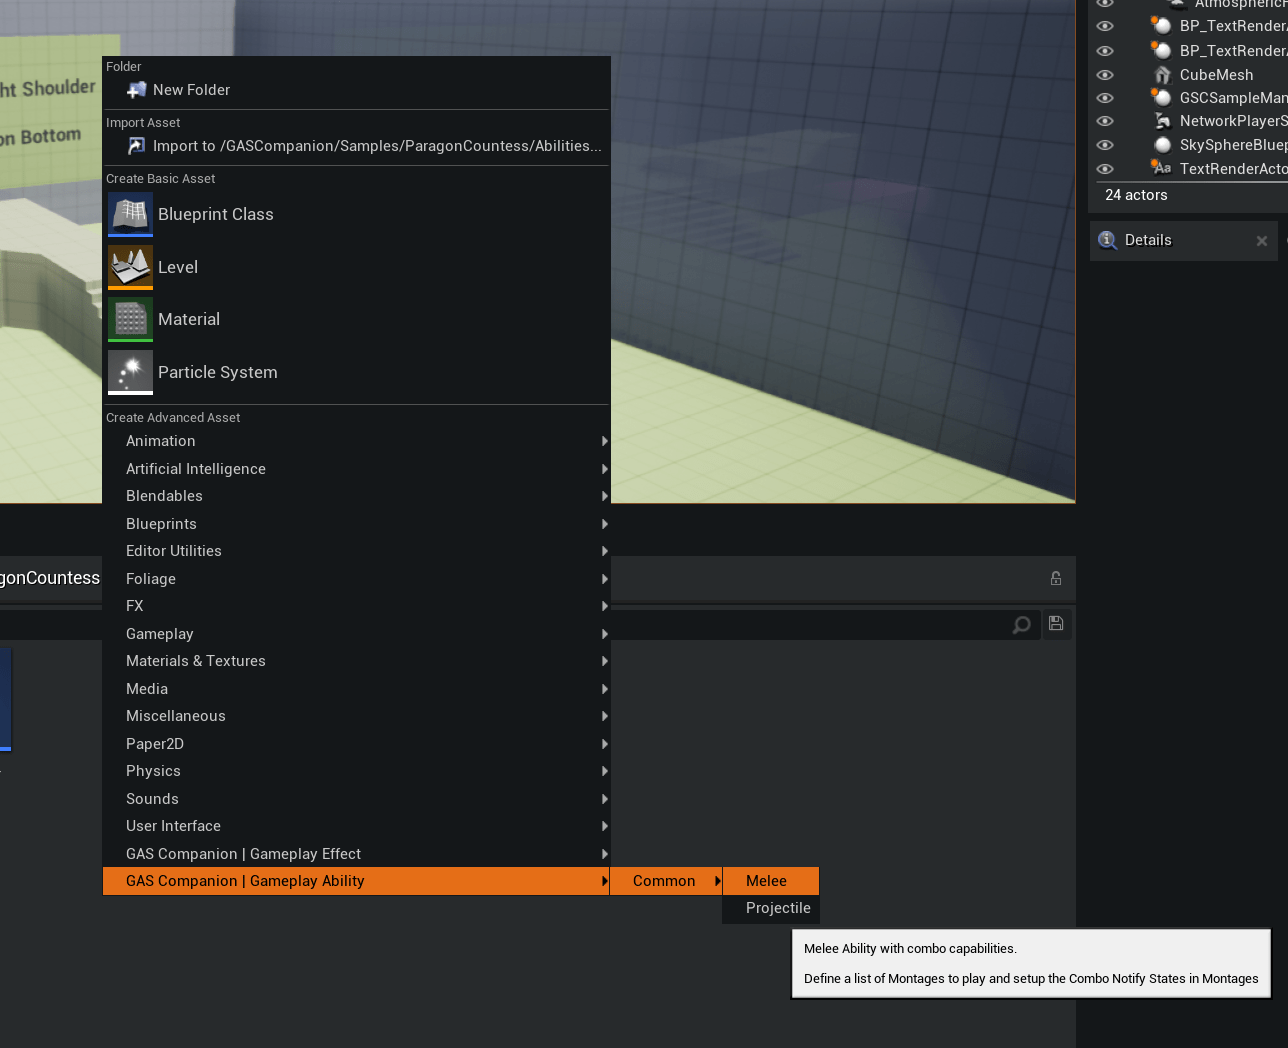
Task: Toggle the content browser lock icon
Action: pos(1056,578)
